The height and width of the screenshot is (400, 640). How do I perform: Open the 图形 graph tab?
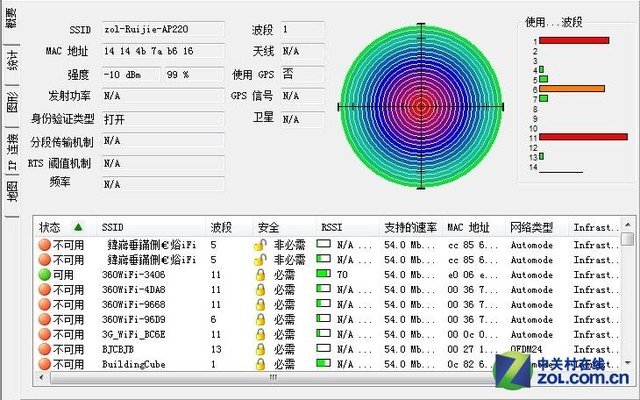click(x=12, y=102)
